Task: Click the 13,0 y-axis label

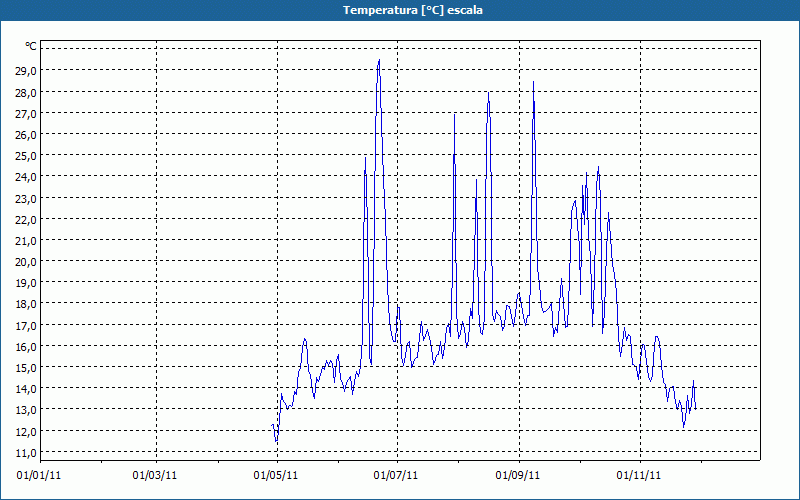Action: pyautogui.click(x=26, y=410)
